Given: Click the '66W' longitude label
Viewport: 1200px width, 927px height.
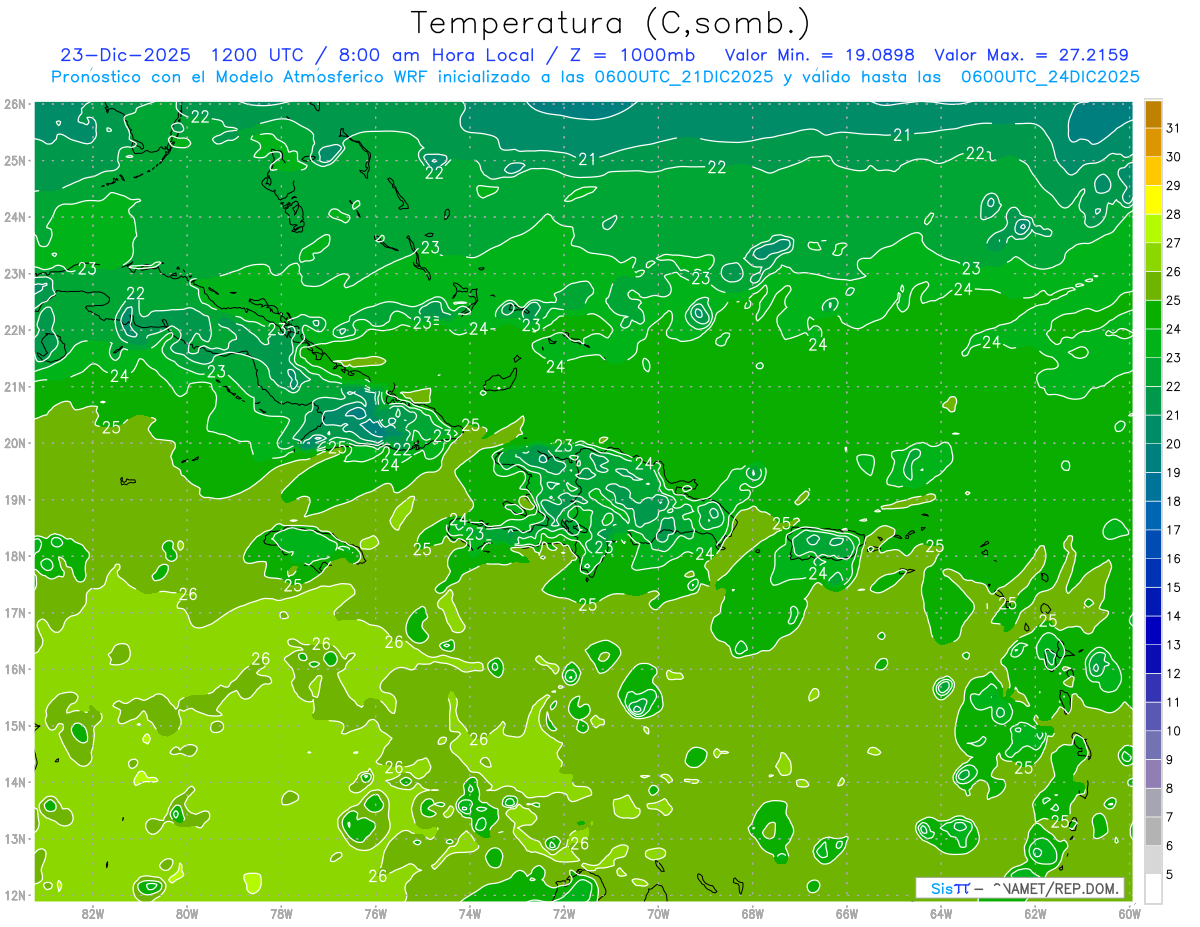Looking at the screenshot, I should pos(846,913).
